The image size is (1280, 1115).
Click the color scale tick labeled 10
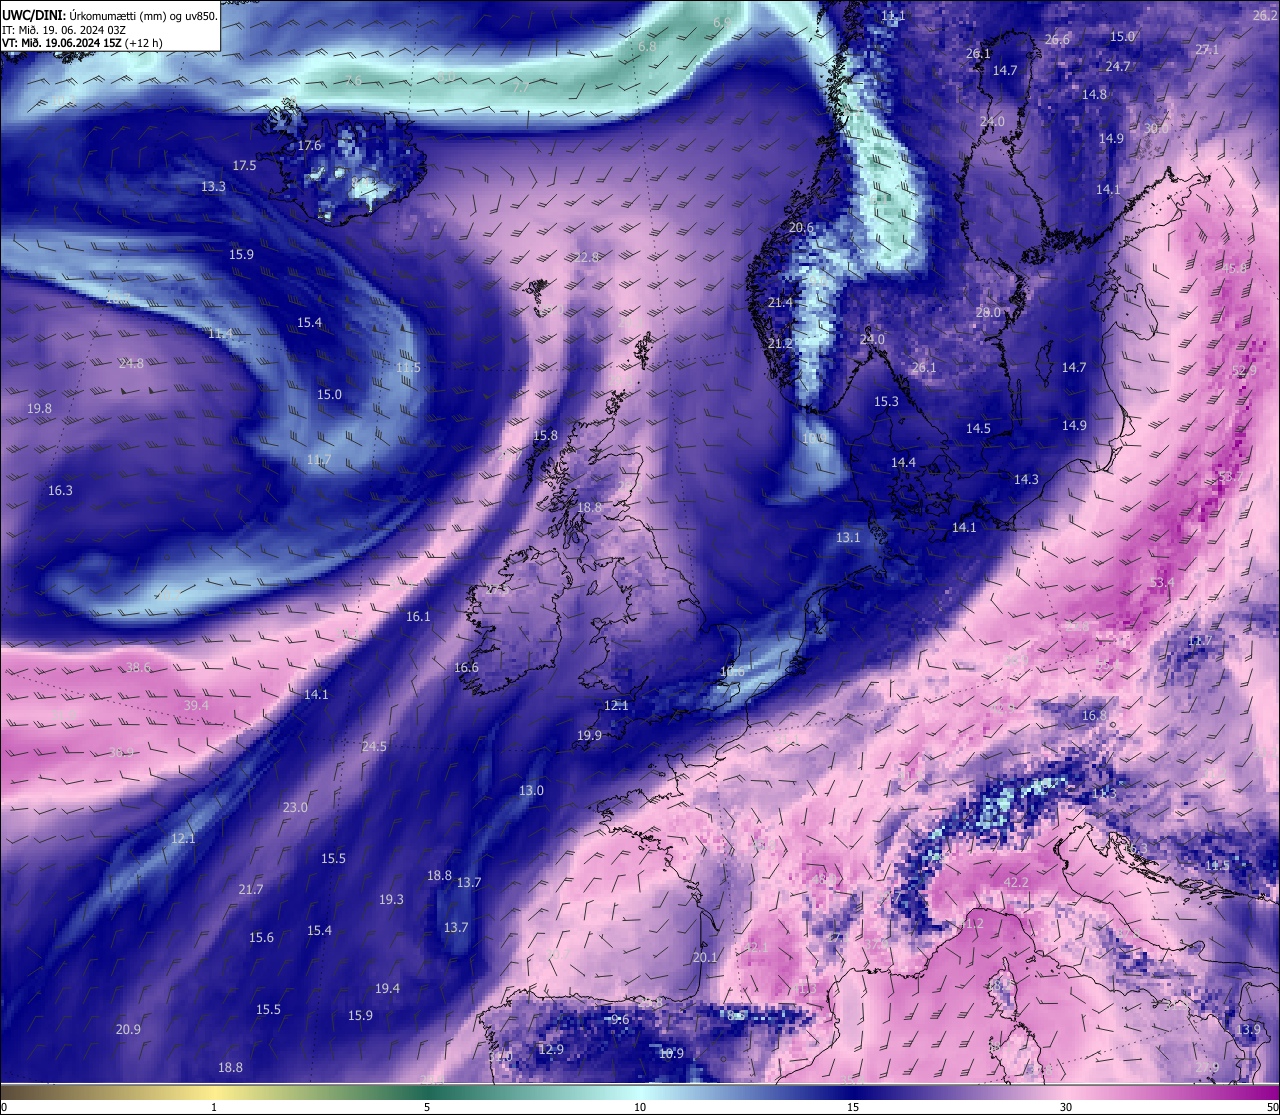pos(640,1107)
